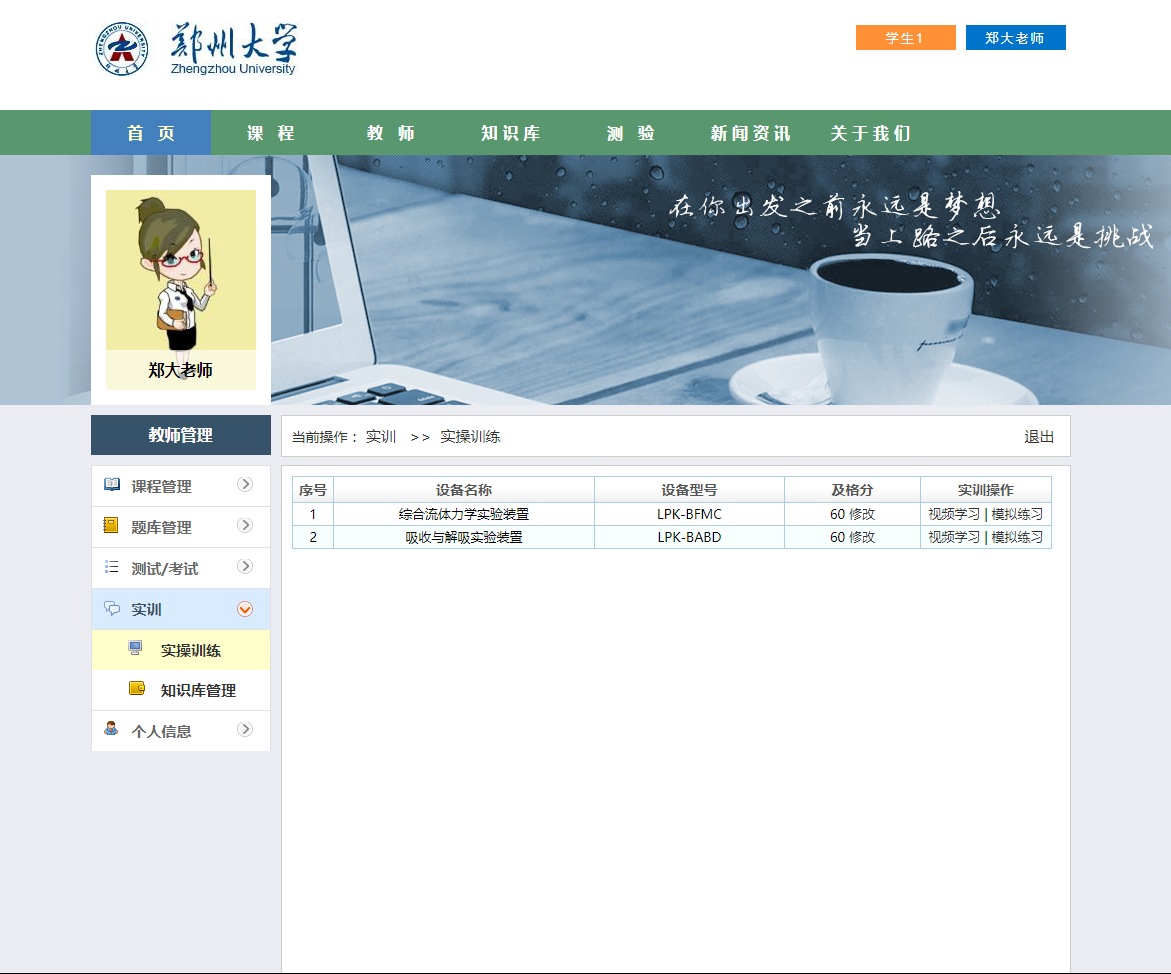The image size is (1171, 974).
Task: Click the orange 学生1 button
Action: point(905,38)
